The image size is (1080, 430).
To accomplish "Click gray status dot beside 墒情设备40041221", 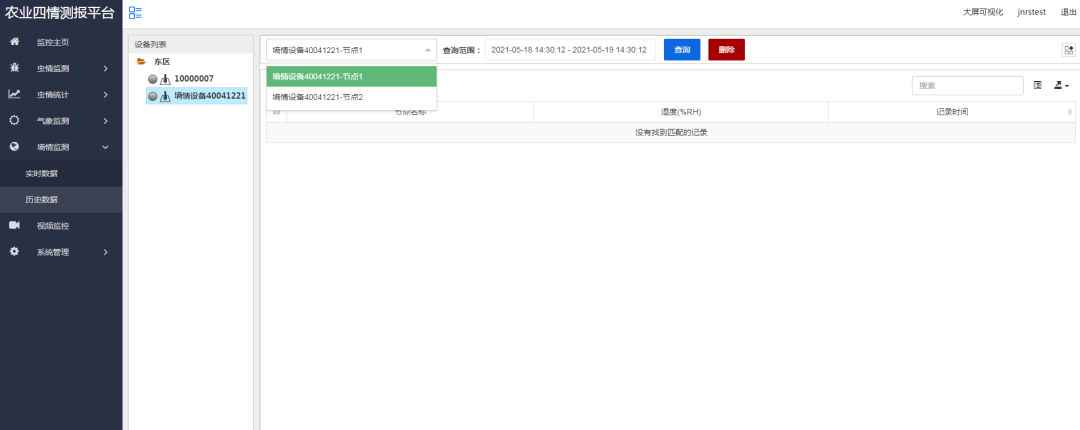I will [153, 96].
